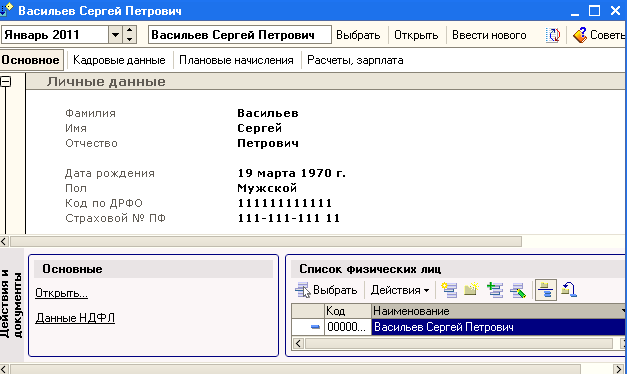
Task: Click the Действия и документы vertical tab
Action: [12, 304]
